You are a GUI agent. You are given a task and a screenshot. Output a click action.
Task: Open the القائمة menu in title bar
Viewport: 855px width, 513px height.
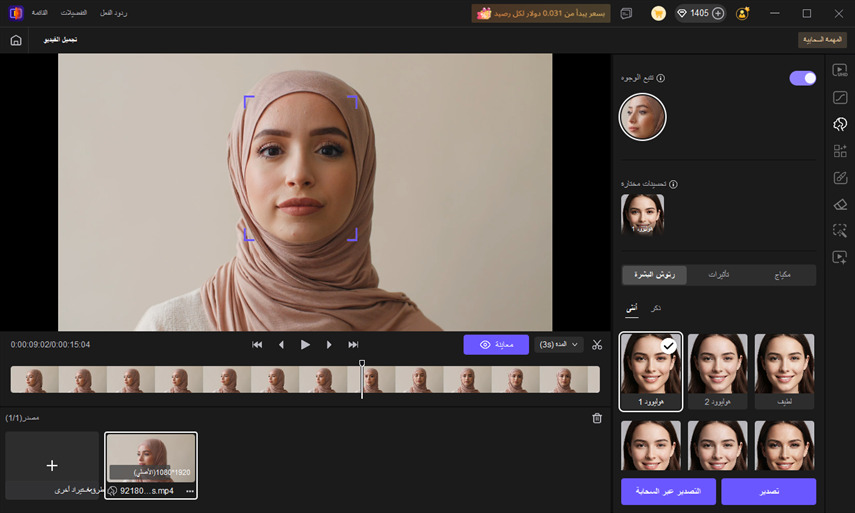coord(40,13)
